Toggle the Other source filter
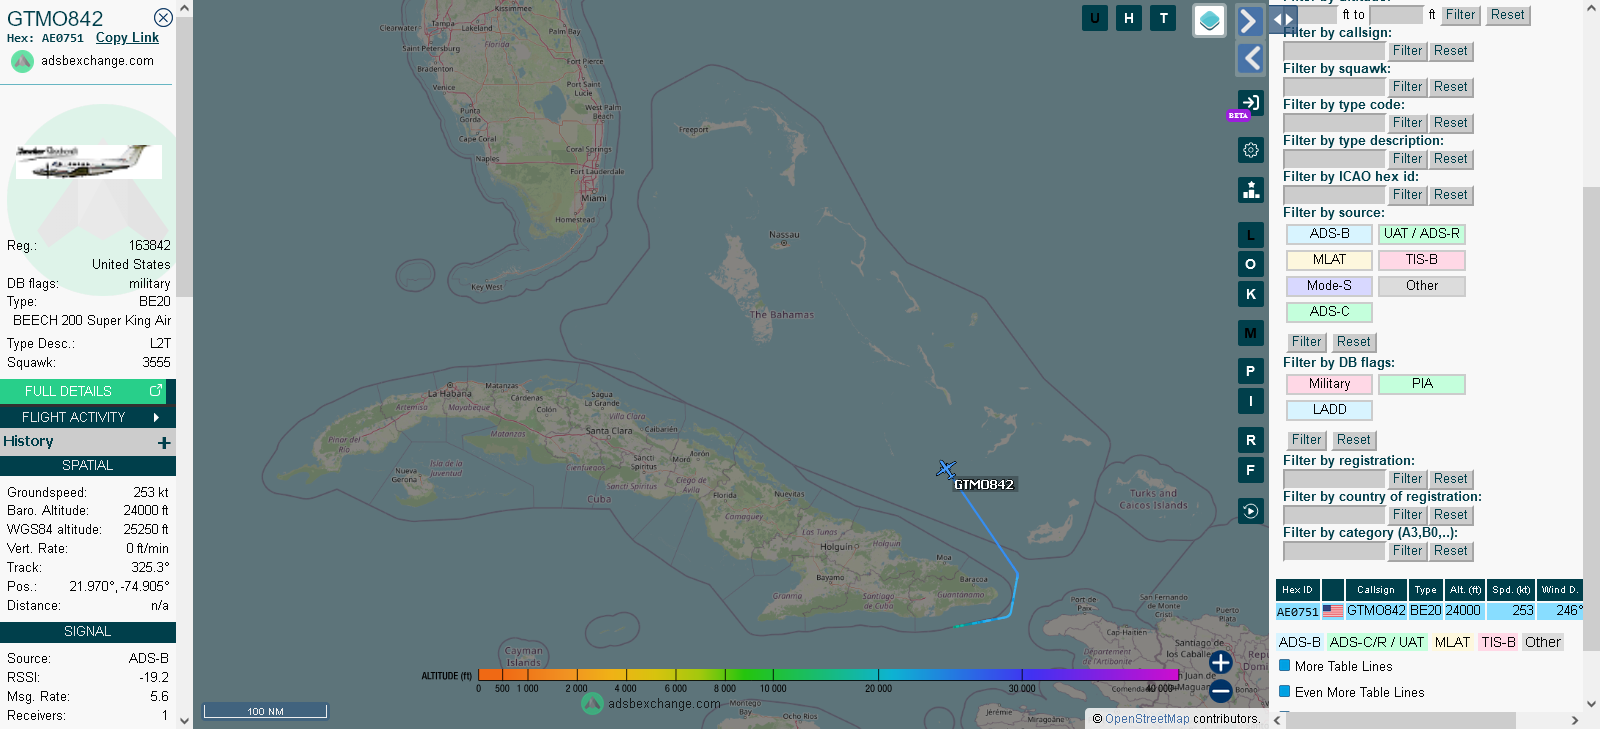 [x=1421, y=286]
